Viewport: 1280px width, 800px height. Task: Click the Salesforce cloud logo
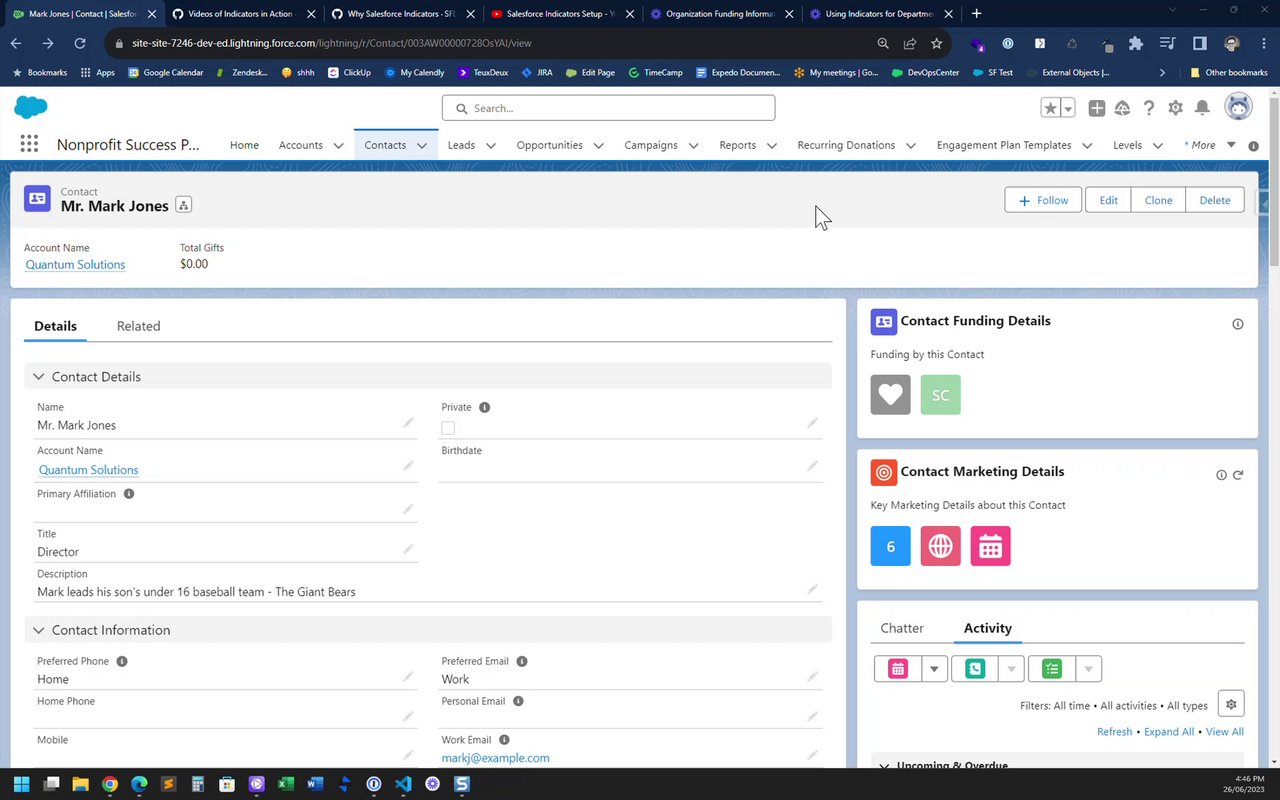(x=31, y=107)
